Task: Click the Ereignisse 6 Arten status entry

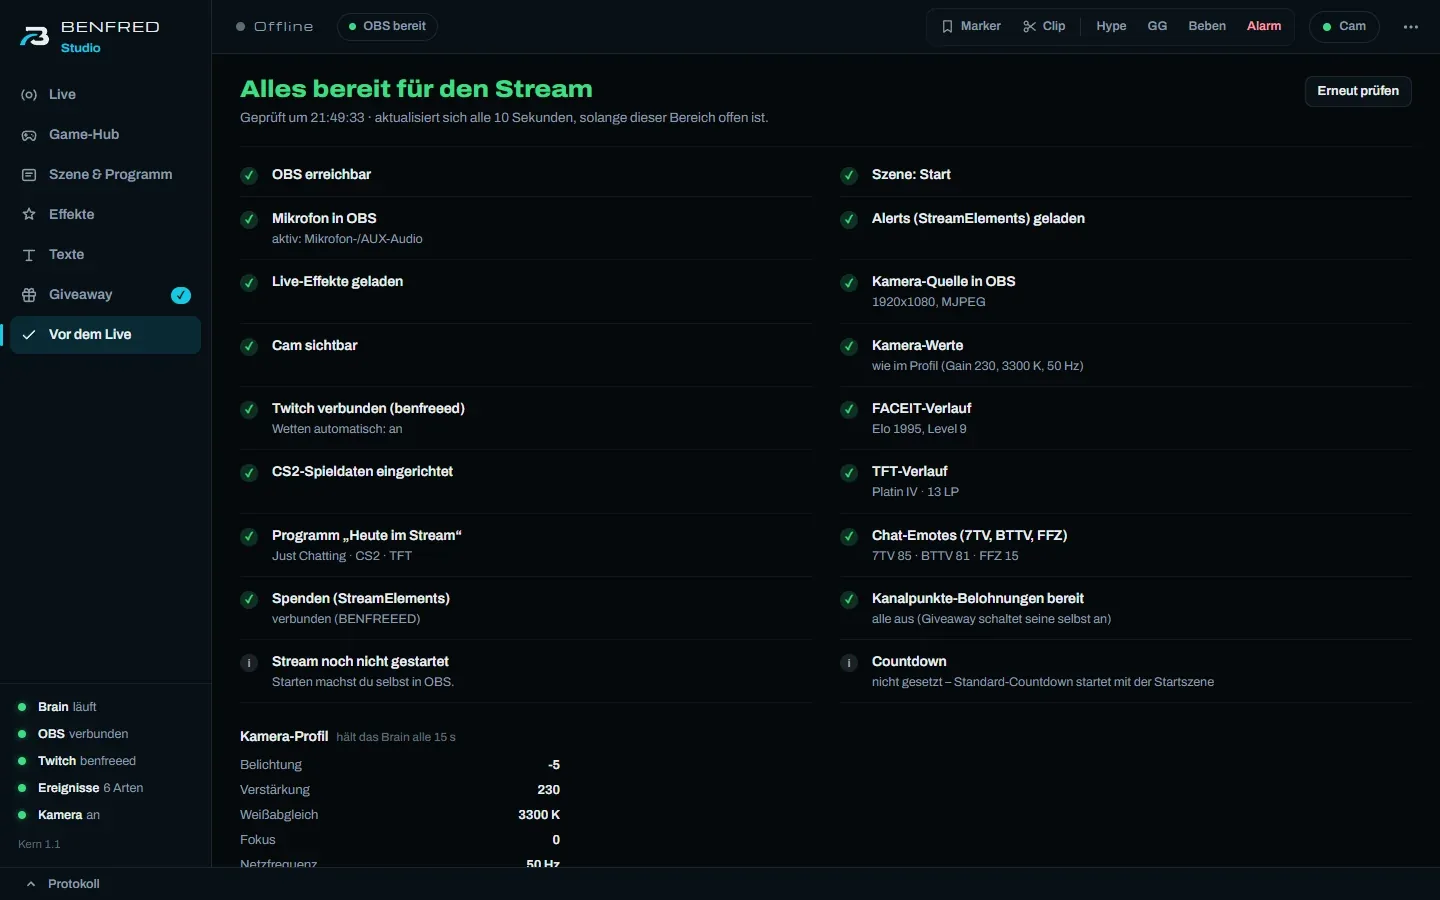Action: [80, 788]
